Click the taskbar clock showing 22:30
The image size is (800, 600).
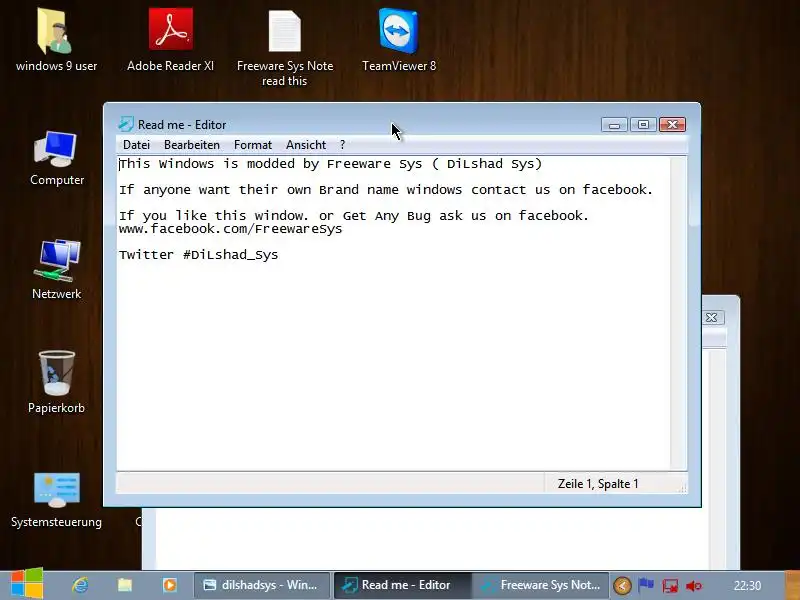747,586
